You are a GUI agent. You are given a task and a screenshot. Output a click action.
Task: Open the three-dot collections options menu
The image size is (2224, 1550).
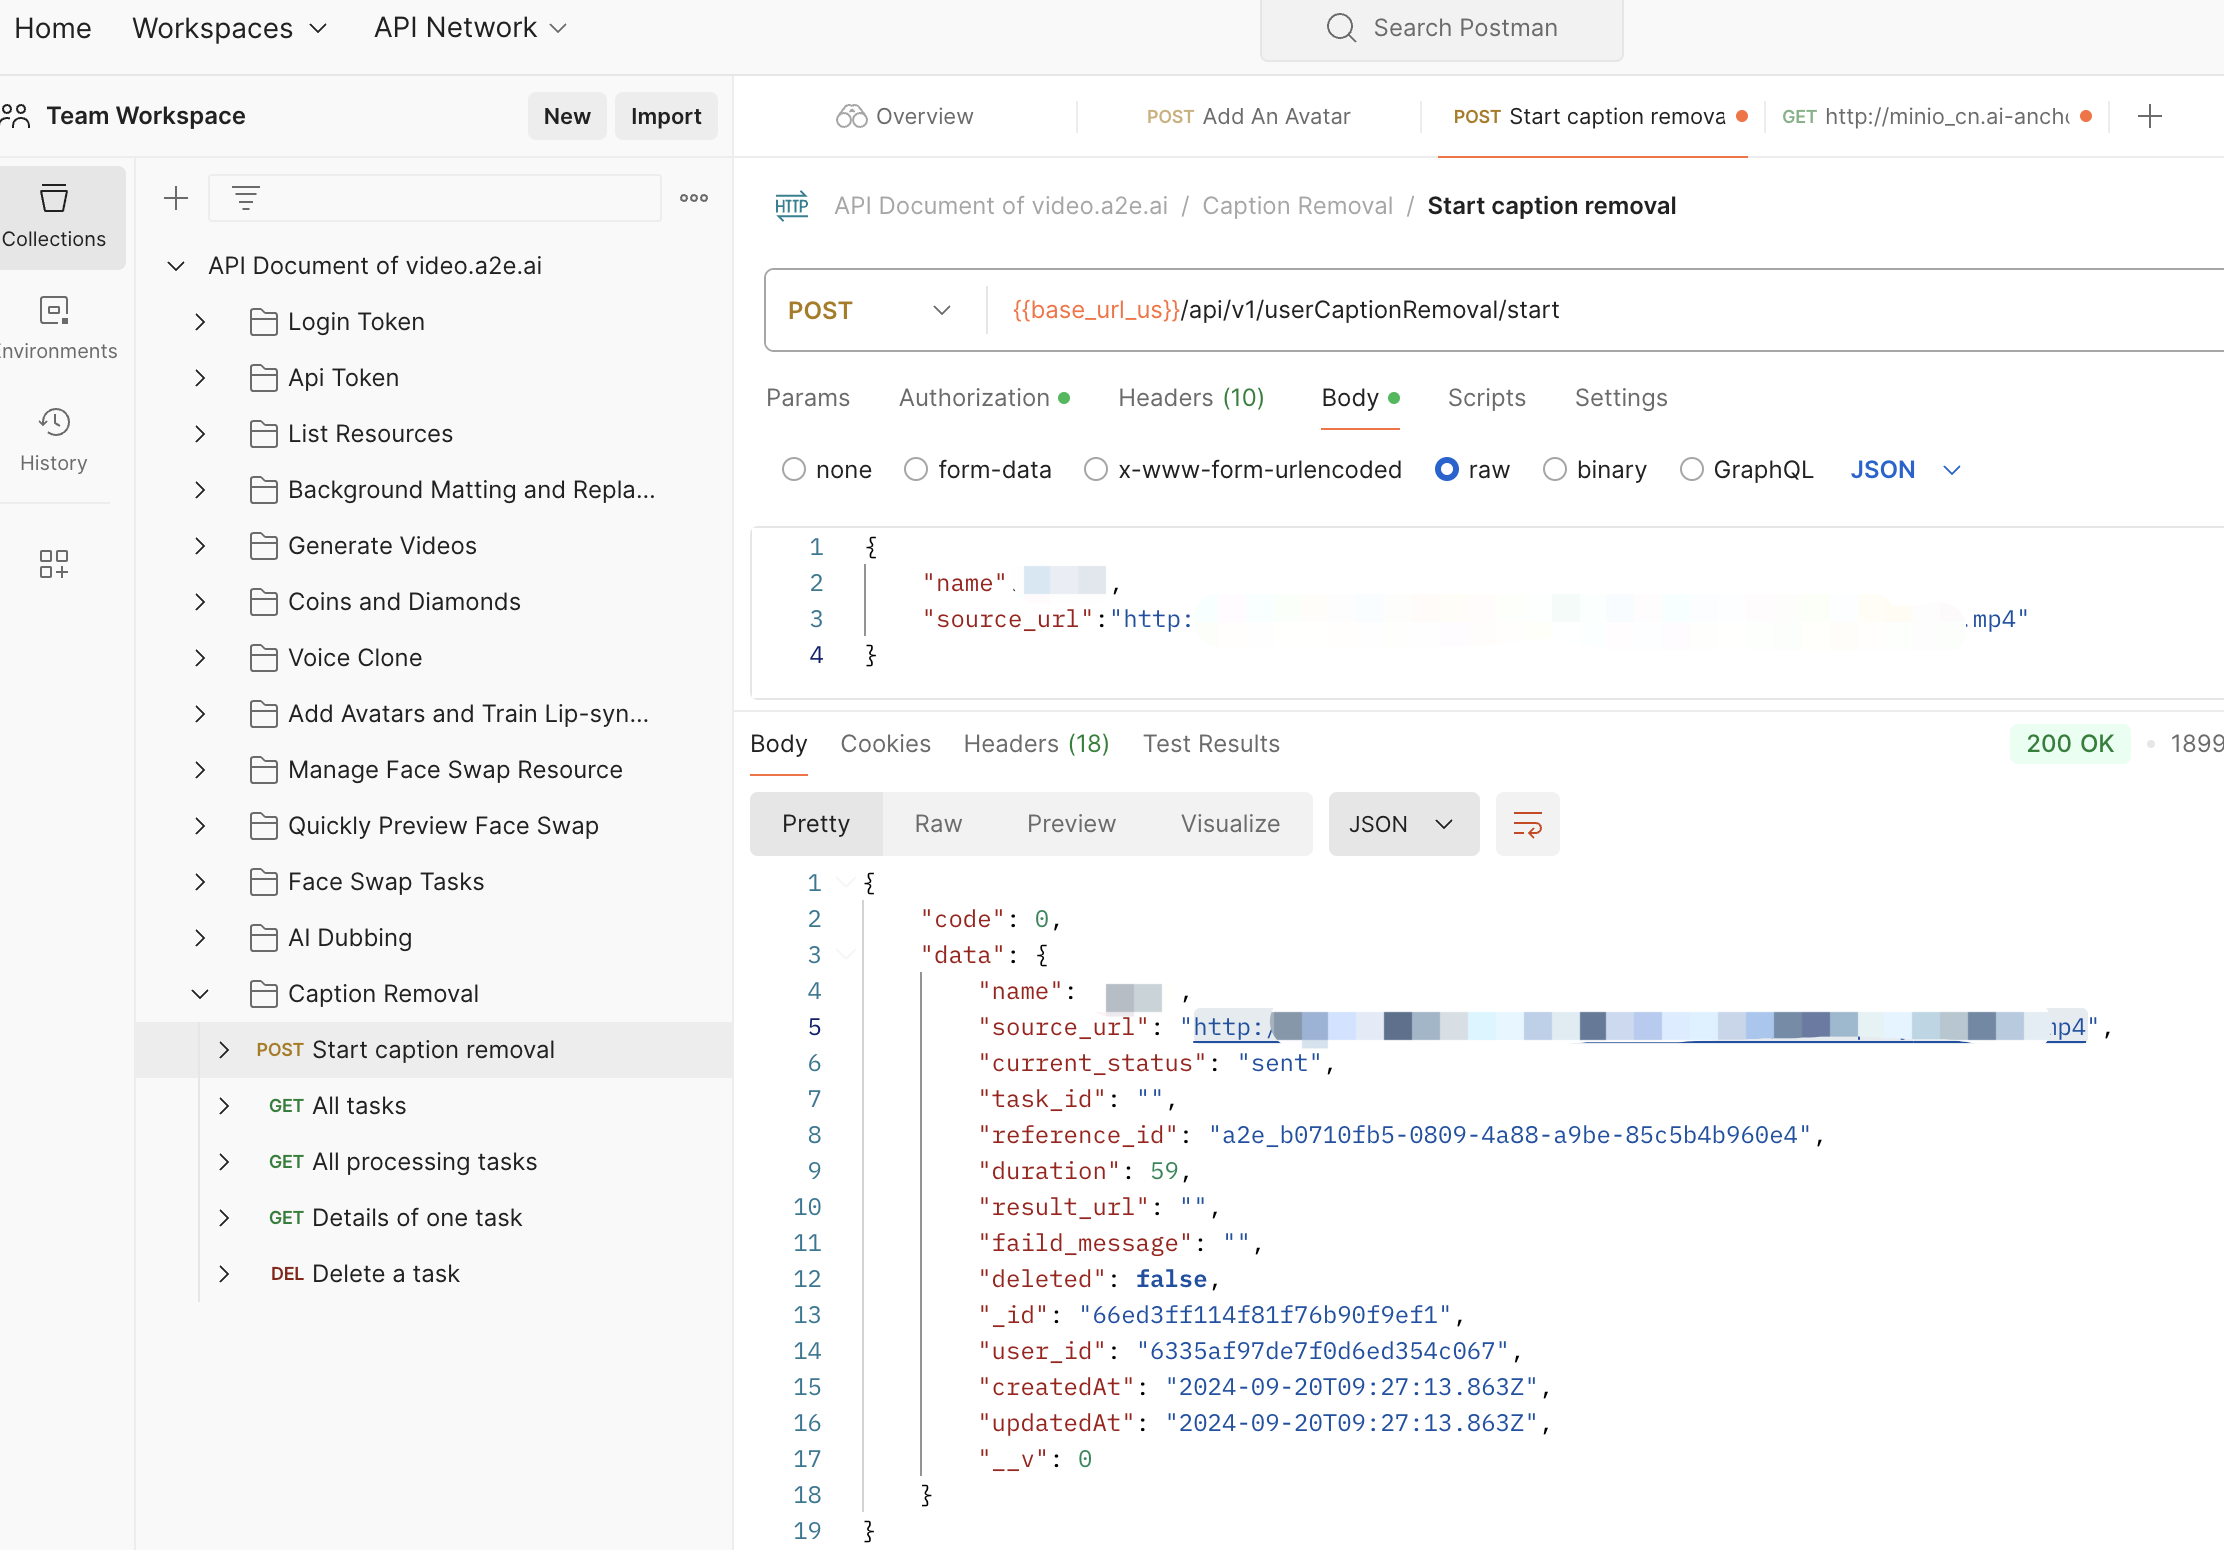click(694, 198)
